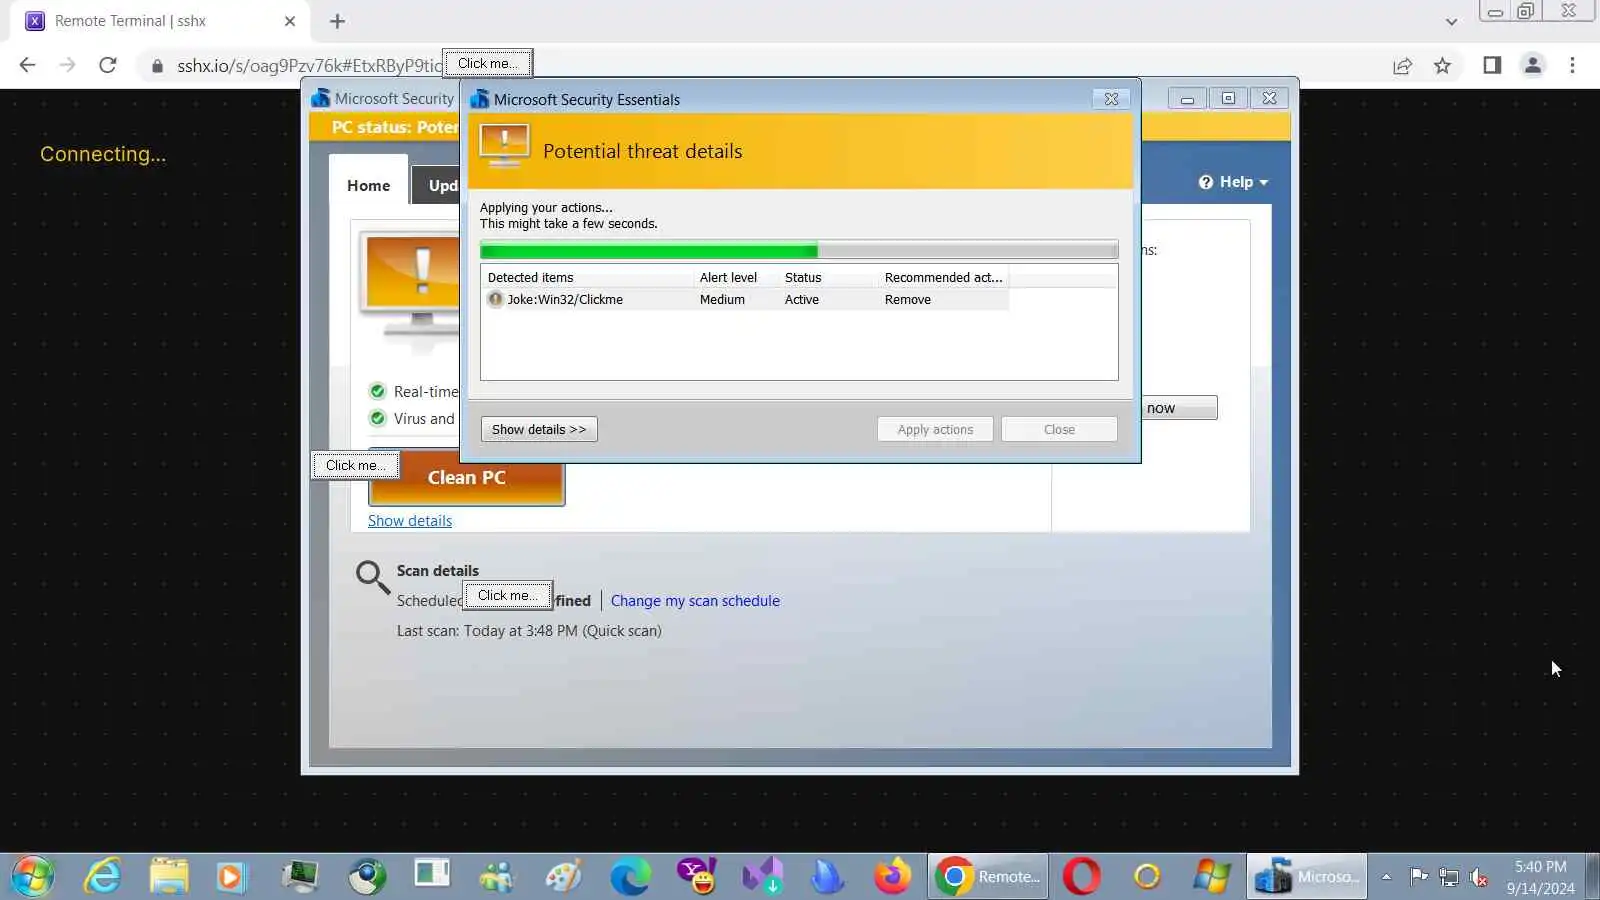1600x900 pixels.
Task: Show hidden tray icons arrow
Action: pos(1386,877)
